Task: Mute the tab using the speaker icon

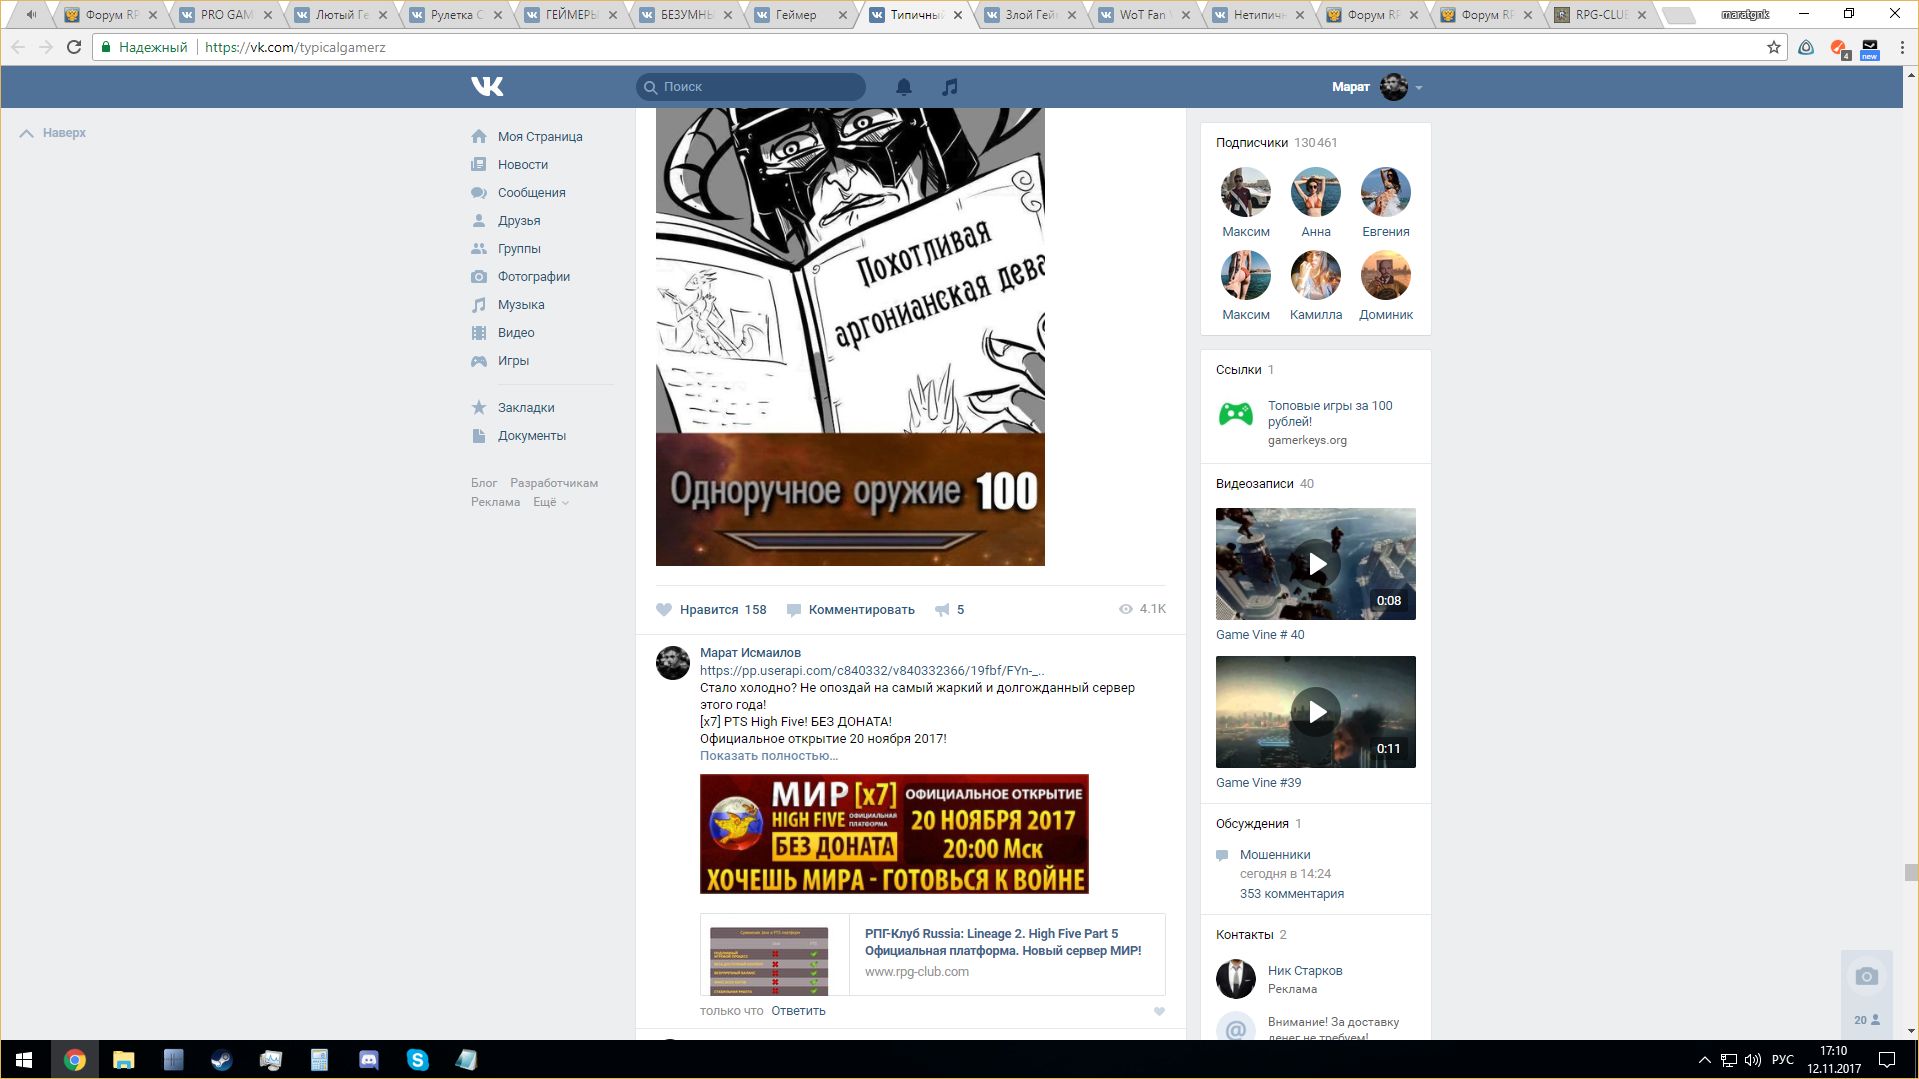Action: pyautogui.click(x=31, y=15)
